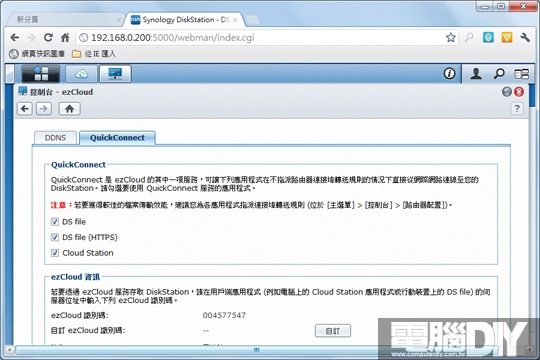The image size is (540, 360).
Task: Open the DSM main menu icon
Action: 41,73
